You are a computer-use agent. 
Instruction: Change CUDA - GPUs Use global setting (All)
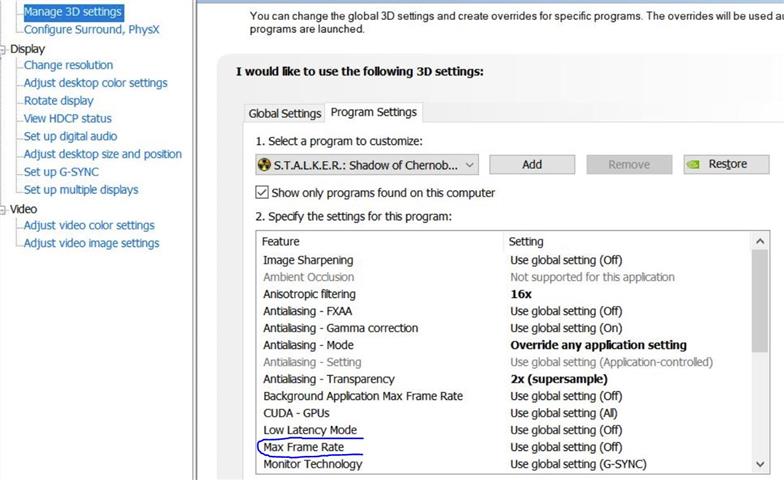564,413
